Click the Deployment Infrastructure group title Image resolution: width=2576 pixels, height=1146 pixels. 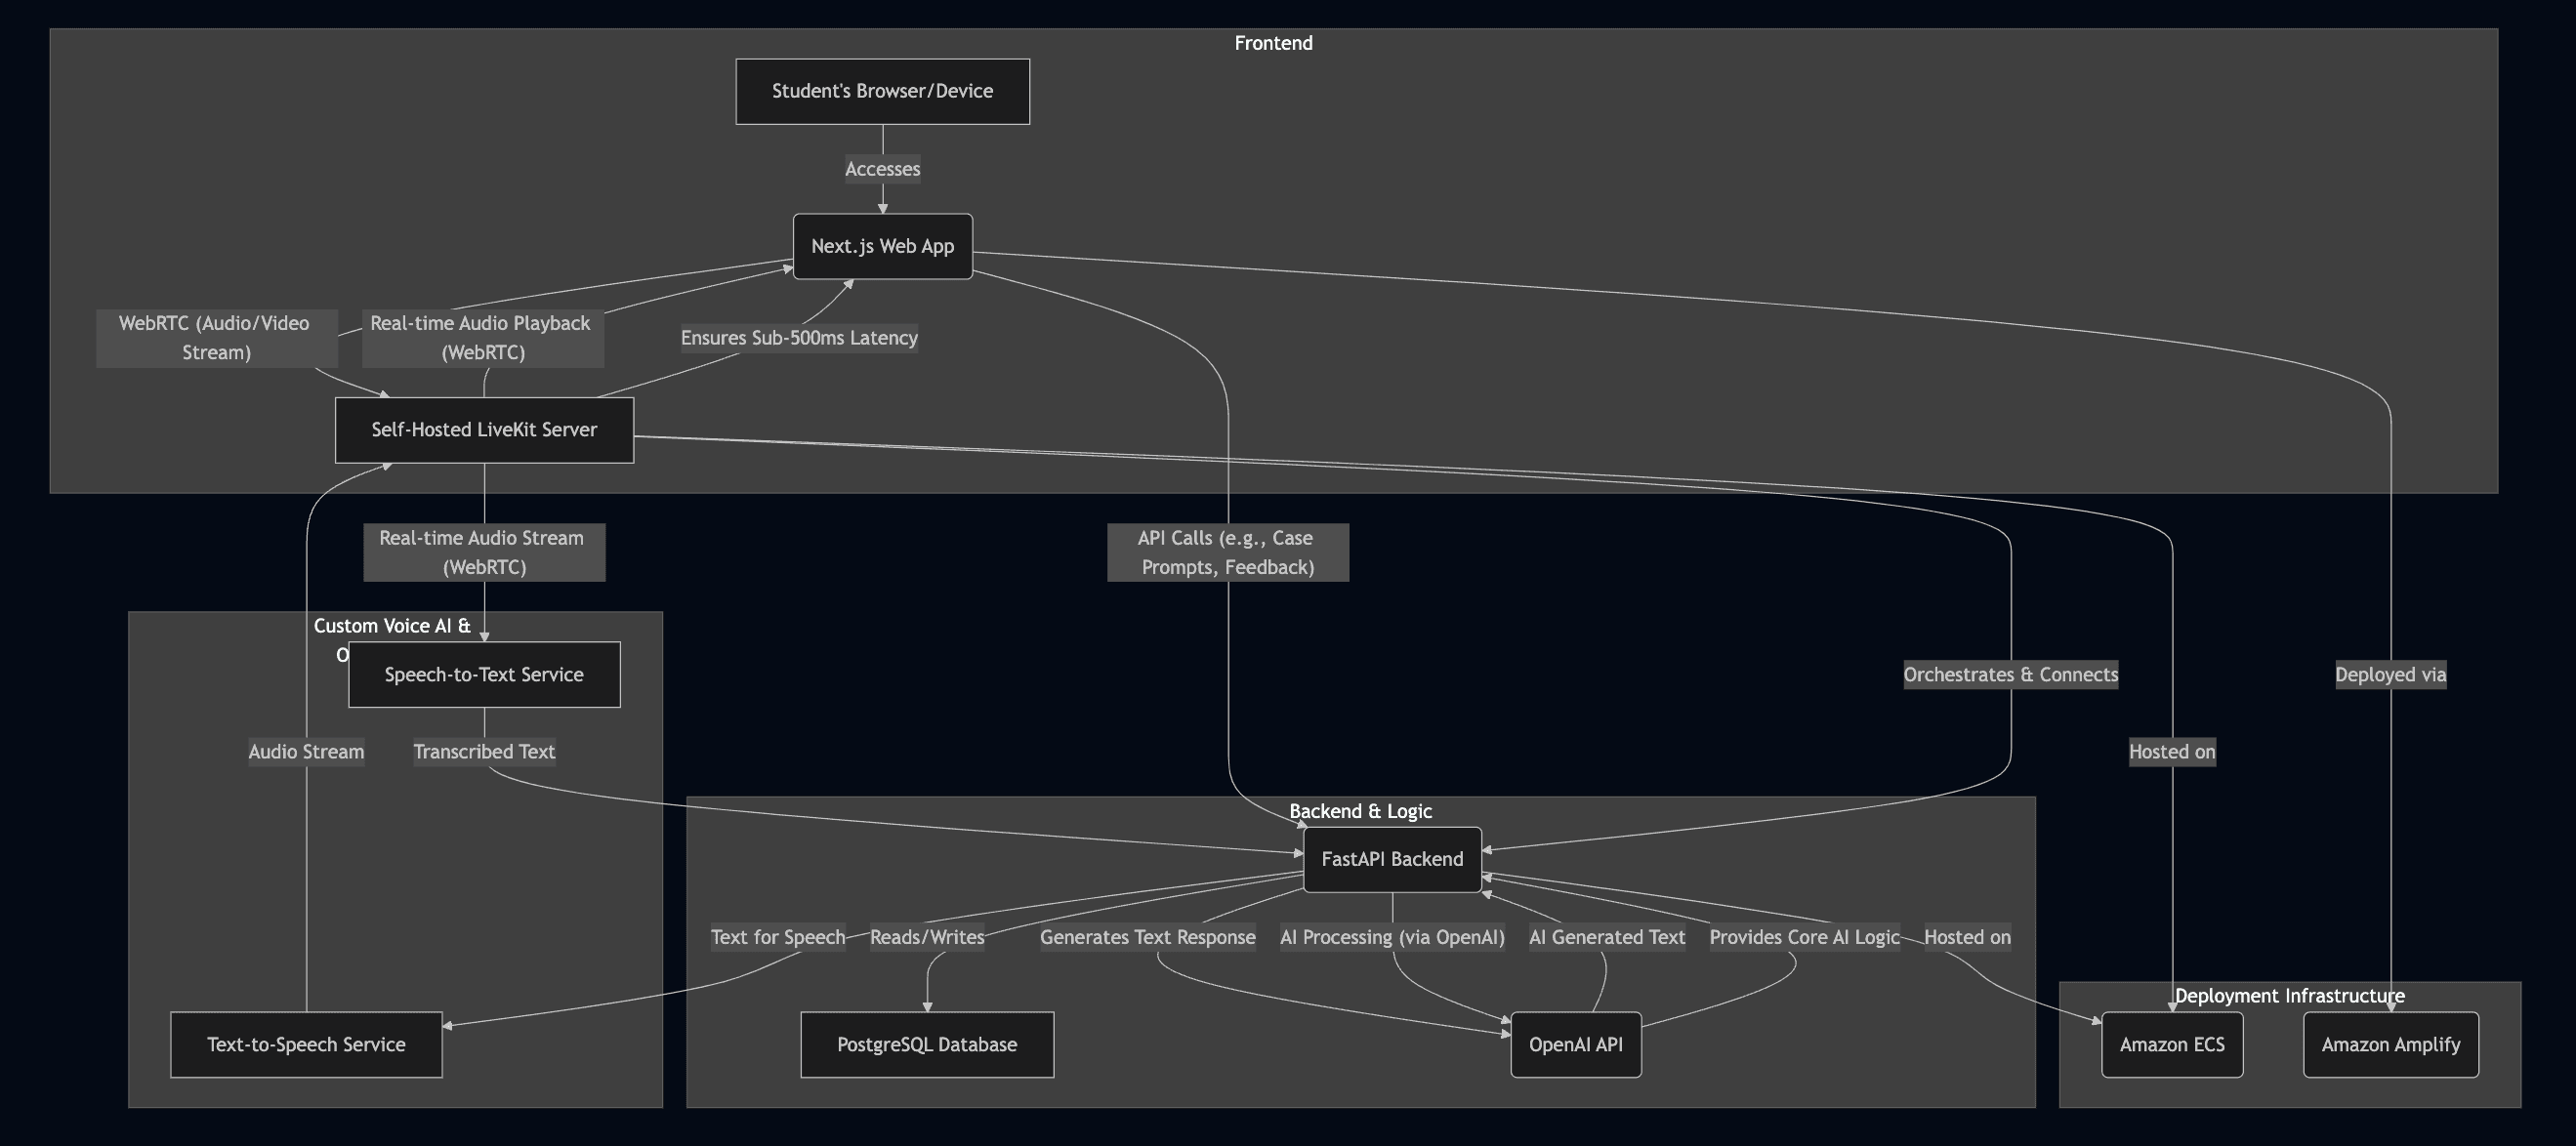(x=2289, y=996)
